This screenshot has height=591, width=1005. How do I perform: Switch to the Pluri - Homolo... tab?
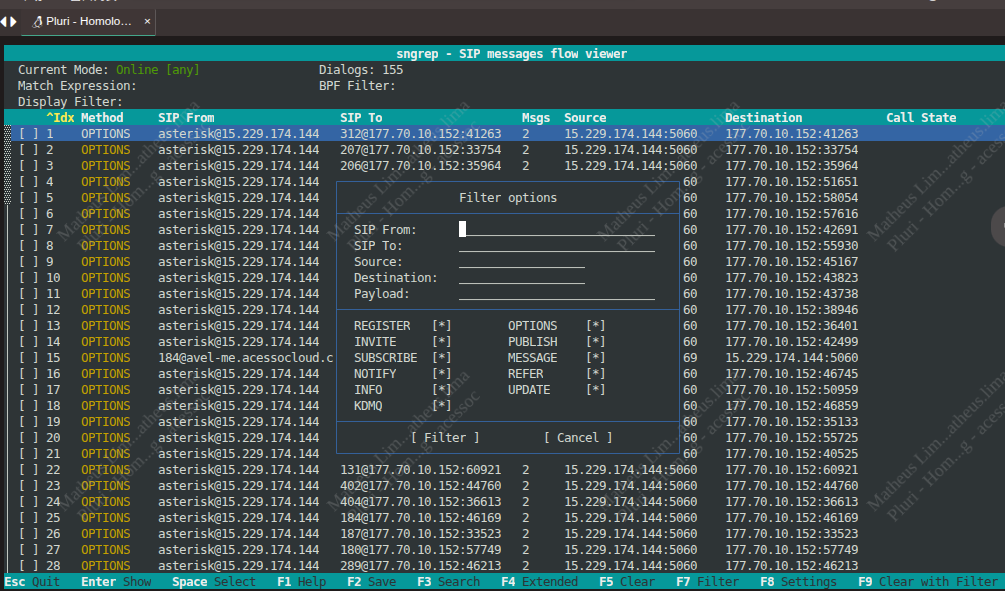(x=88, y=21)
